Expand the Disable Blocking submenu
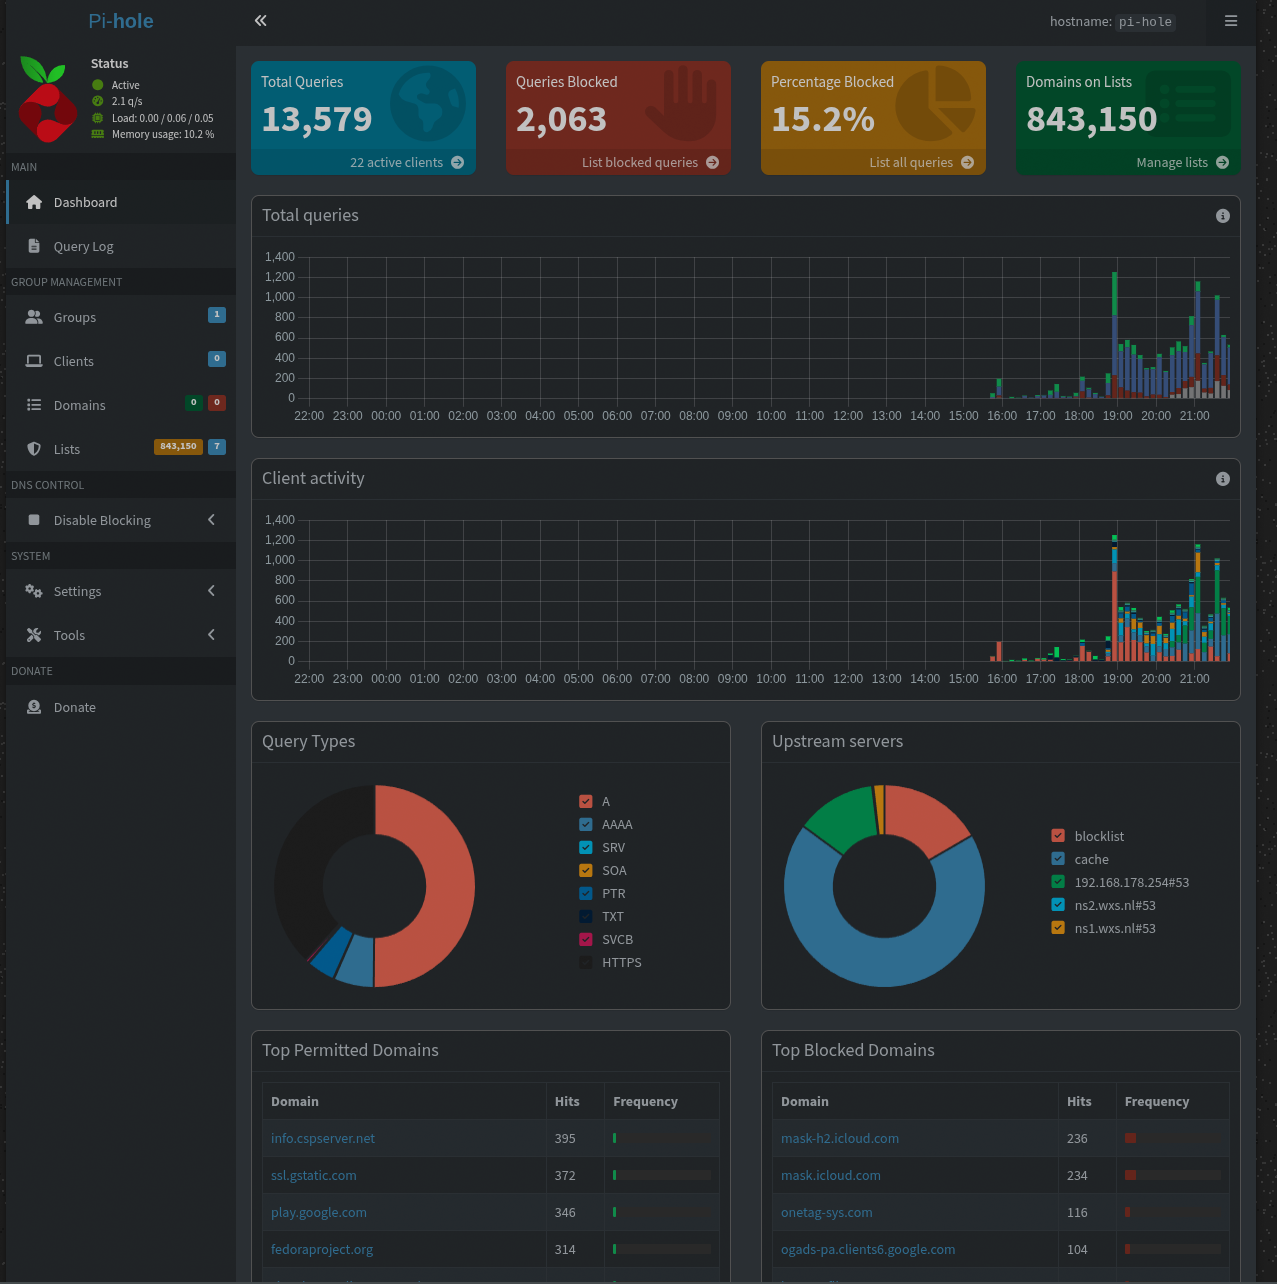The width and height of the screenshot is (1277, 1284). point(211,520)
